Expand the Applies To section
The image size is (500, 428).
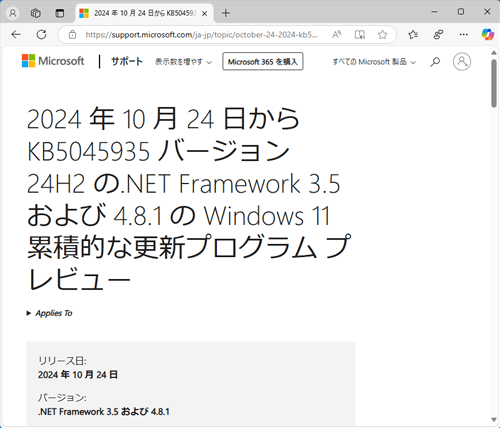pyautogui.click(x=49, y=313)
